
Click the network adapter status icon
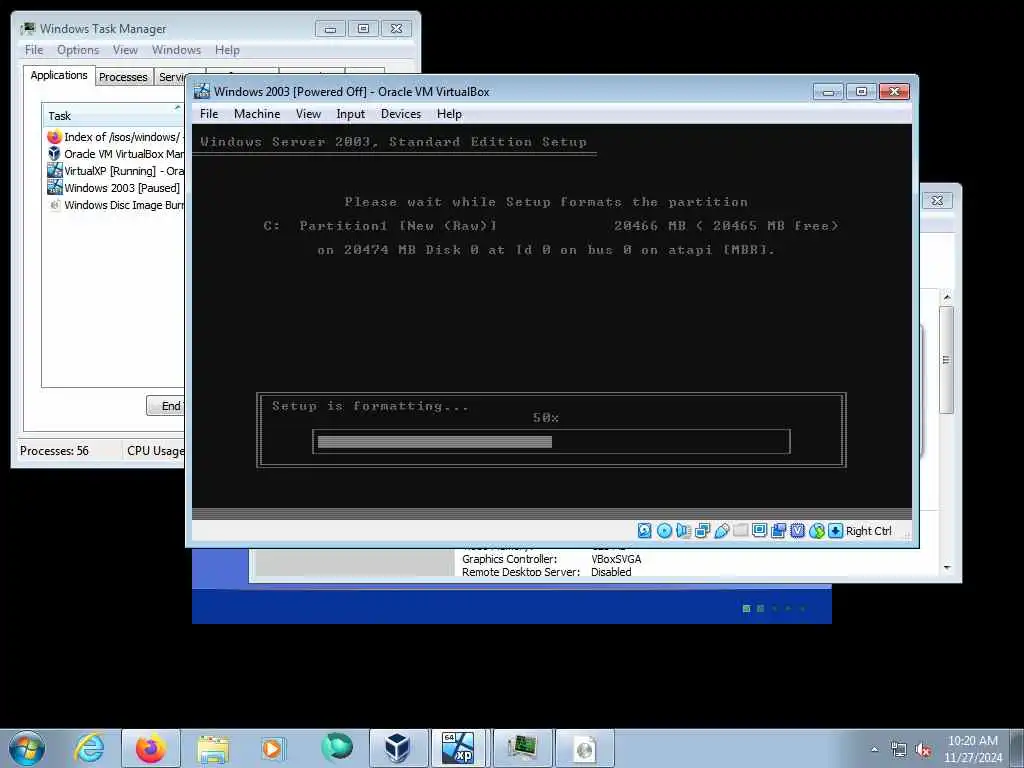702,531
